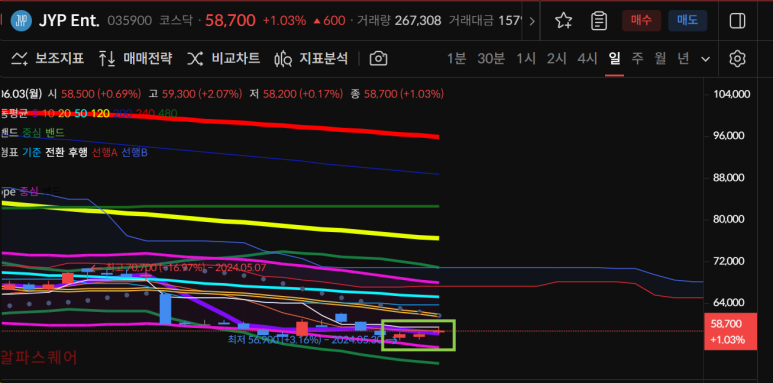Click the 지표분석 candlestick magnifier icon
Image resolution: width=773 pixels, height=383 pixels.
pos(283,59)
